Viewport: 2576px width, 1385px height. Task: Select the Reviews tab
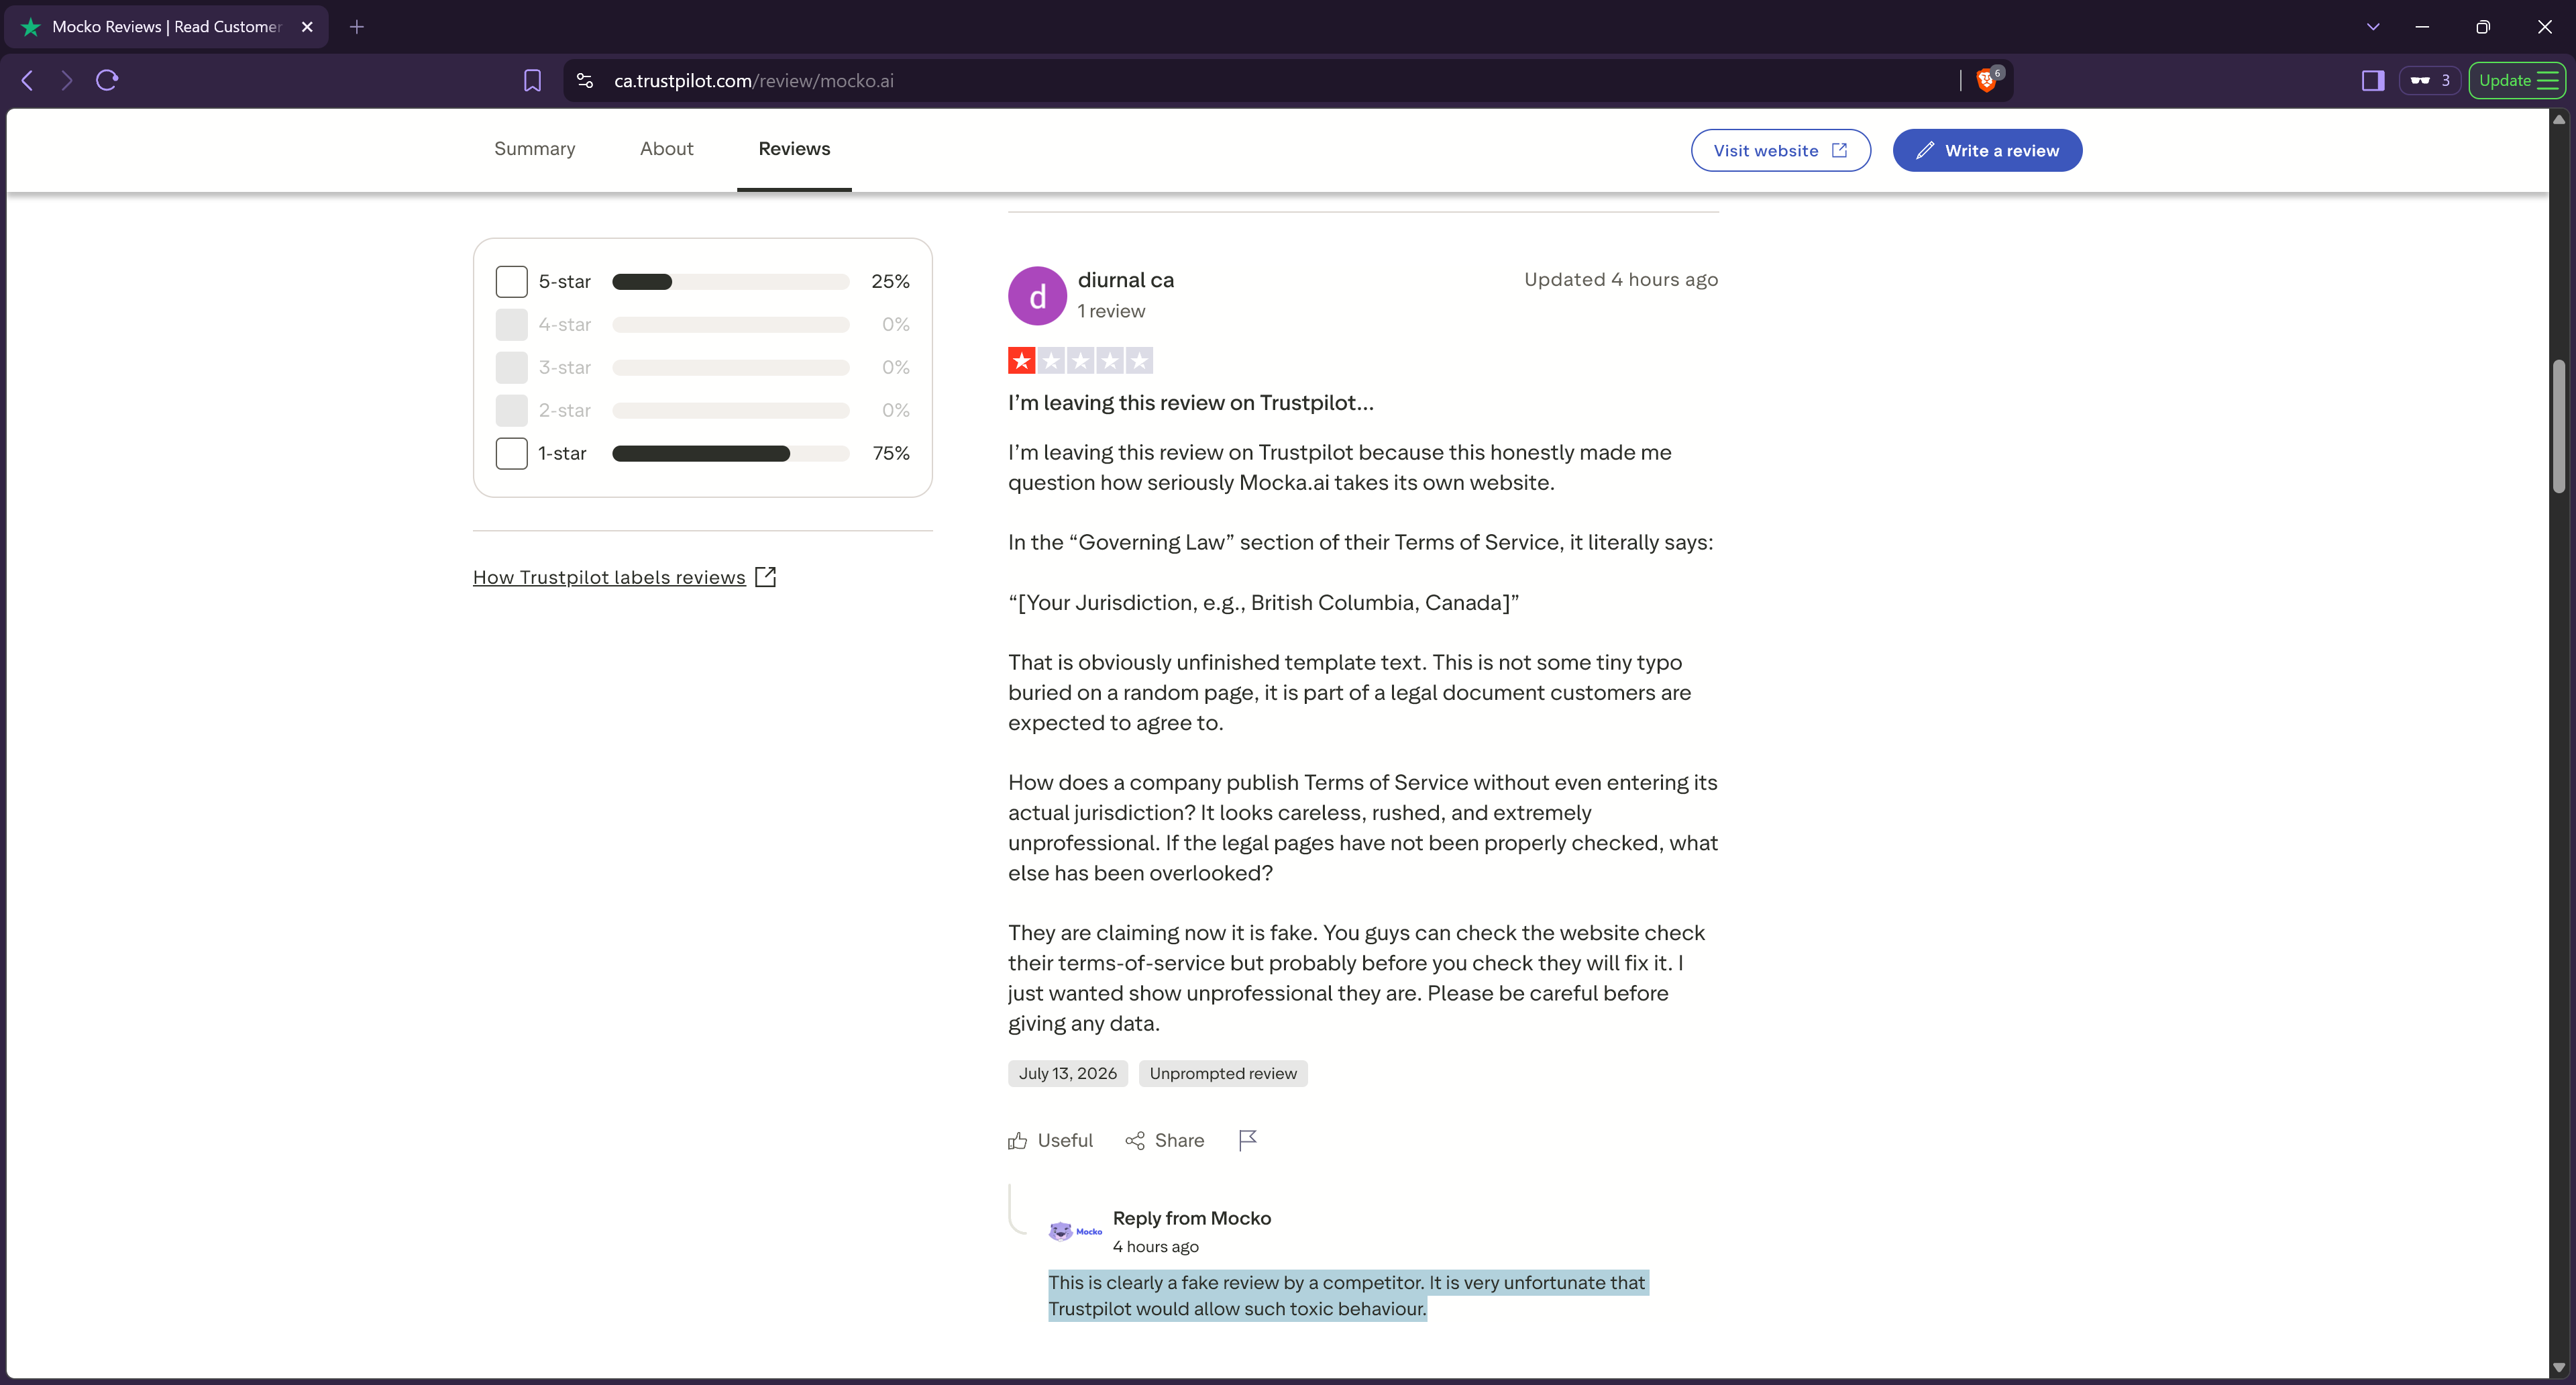[794, 149]
